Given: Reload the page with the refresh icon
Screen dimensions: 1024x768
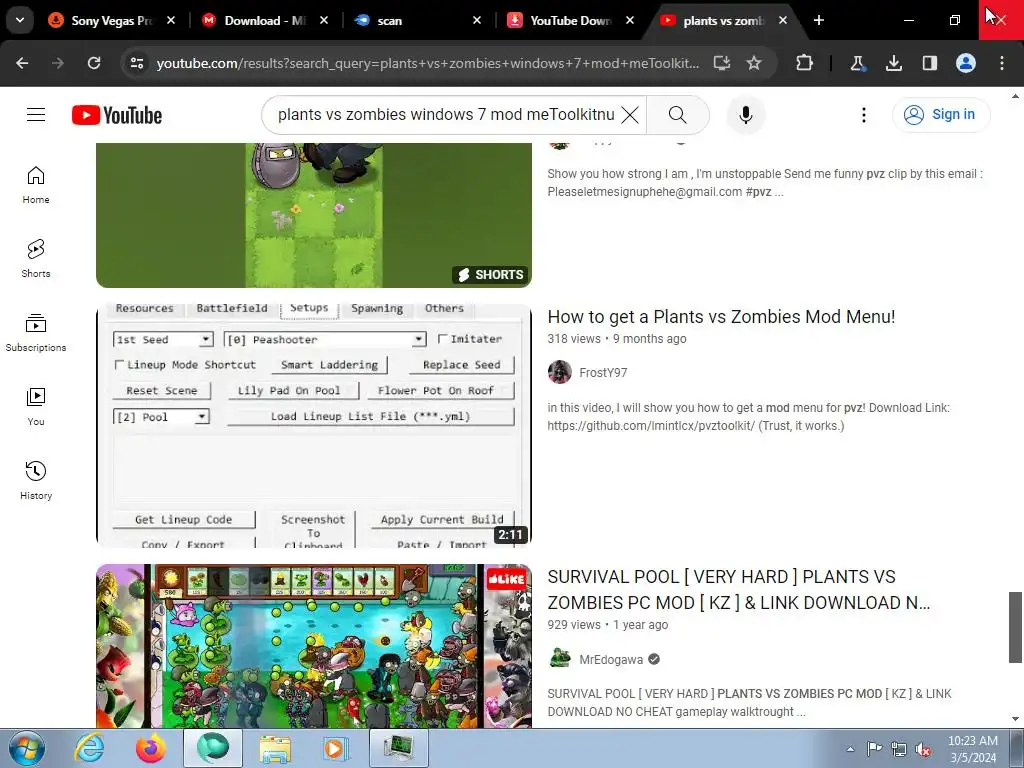Looking at the screenshot, I should [x=94, y=63].
